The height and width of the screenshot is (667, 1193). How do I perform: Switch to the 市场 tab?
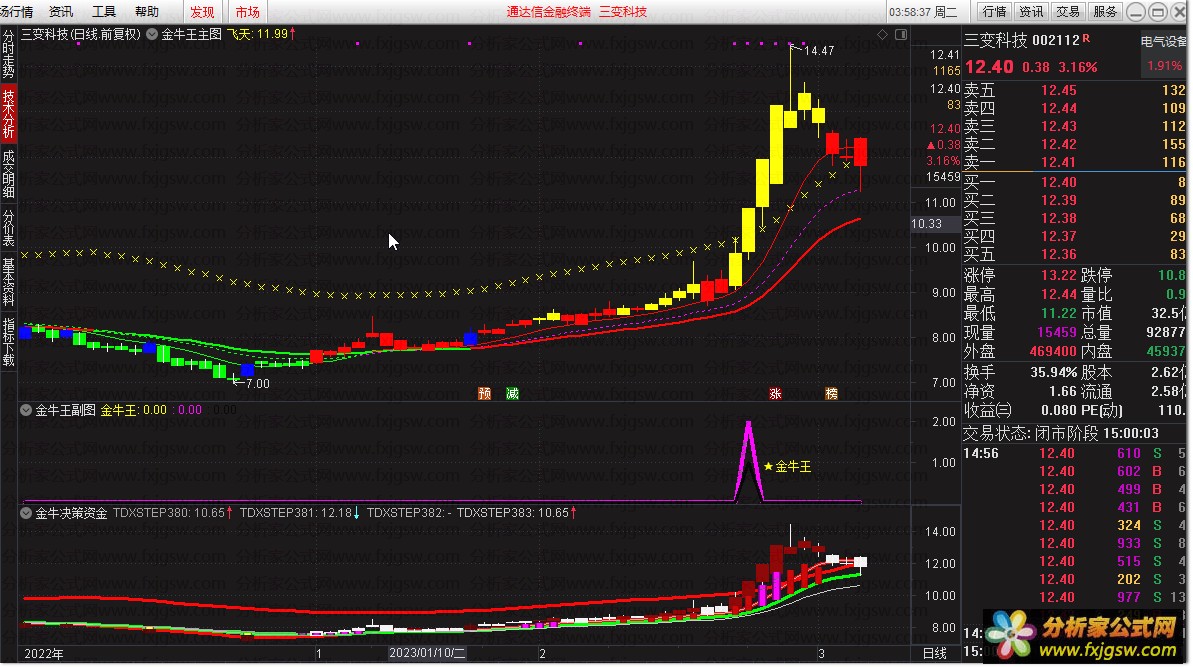(x=247, y=11)
